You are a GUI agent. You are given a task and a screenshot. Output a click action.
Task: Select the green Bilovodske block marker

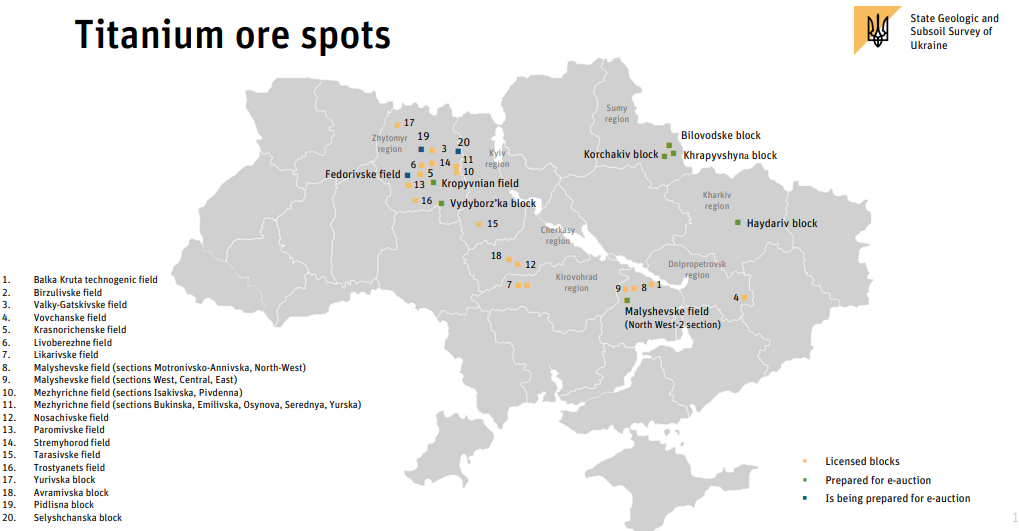pyautogui.click(x=669, y=145)
